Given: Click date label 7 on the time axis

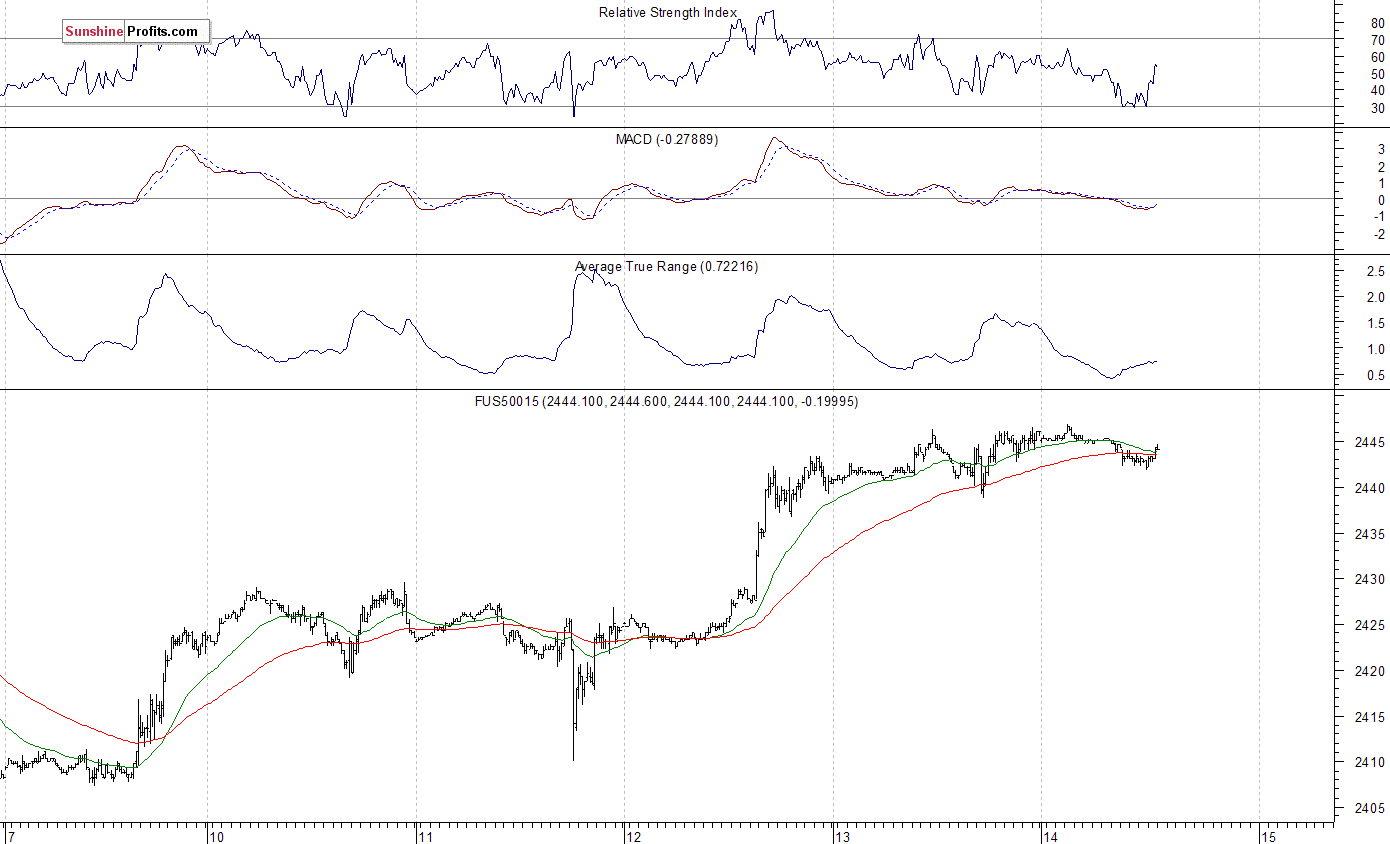Looking at the screenshot, I should click(11, 835).
